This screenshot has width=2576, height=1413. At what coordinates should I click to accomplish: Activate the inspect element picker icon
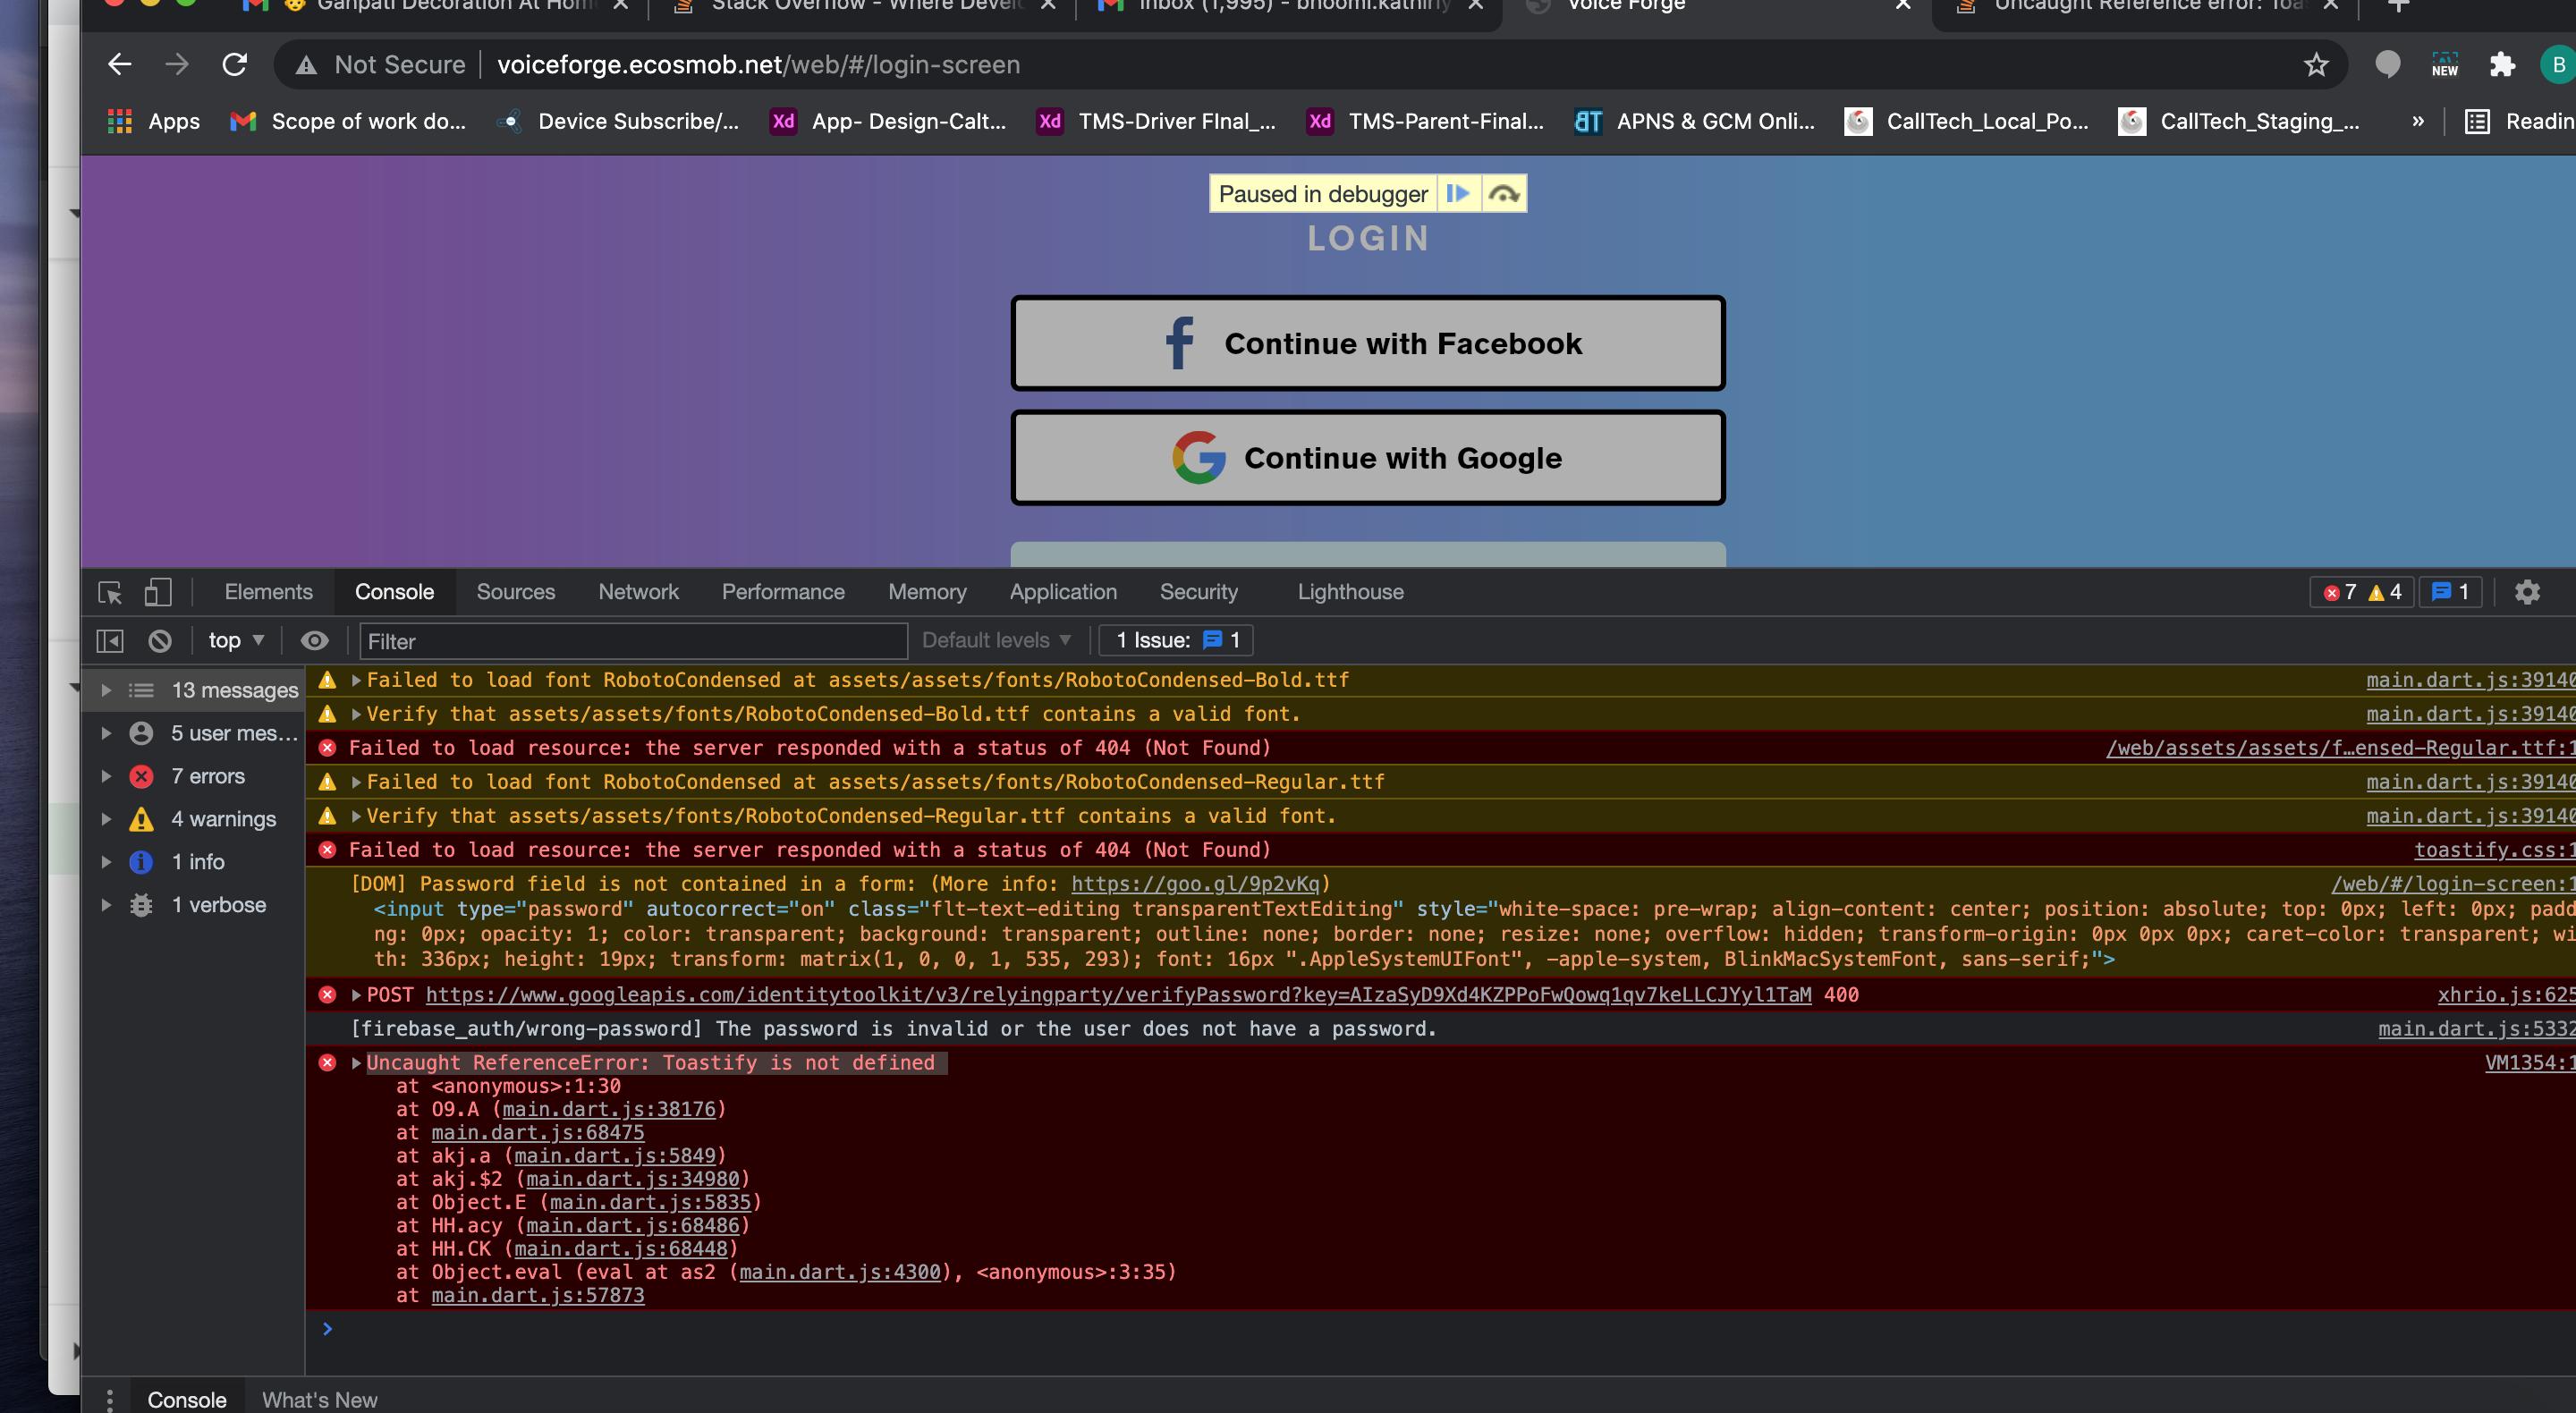(111, 592)
